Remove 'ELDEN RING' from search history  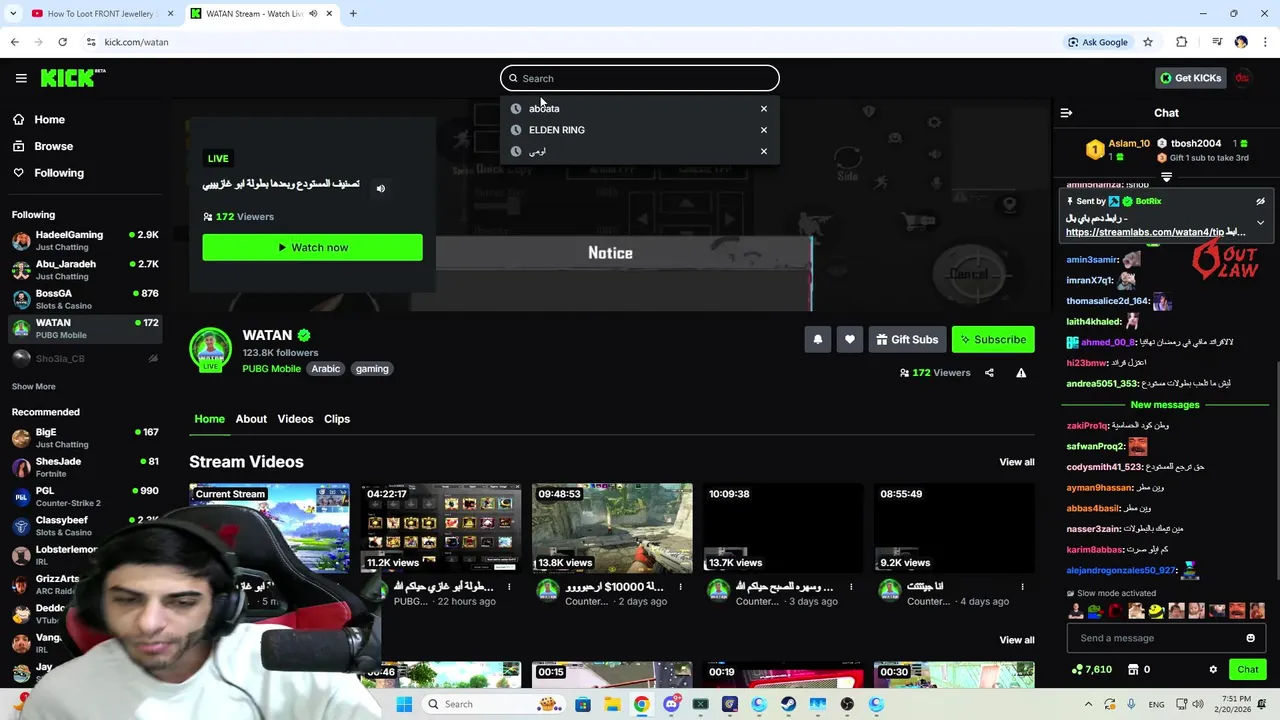point(764,130)
